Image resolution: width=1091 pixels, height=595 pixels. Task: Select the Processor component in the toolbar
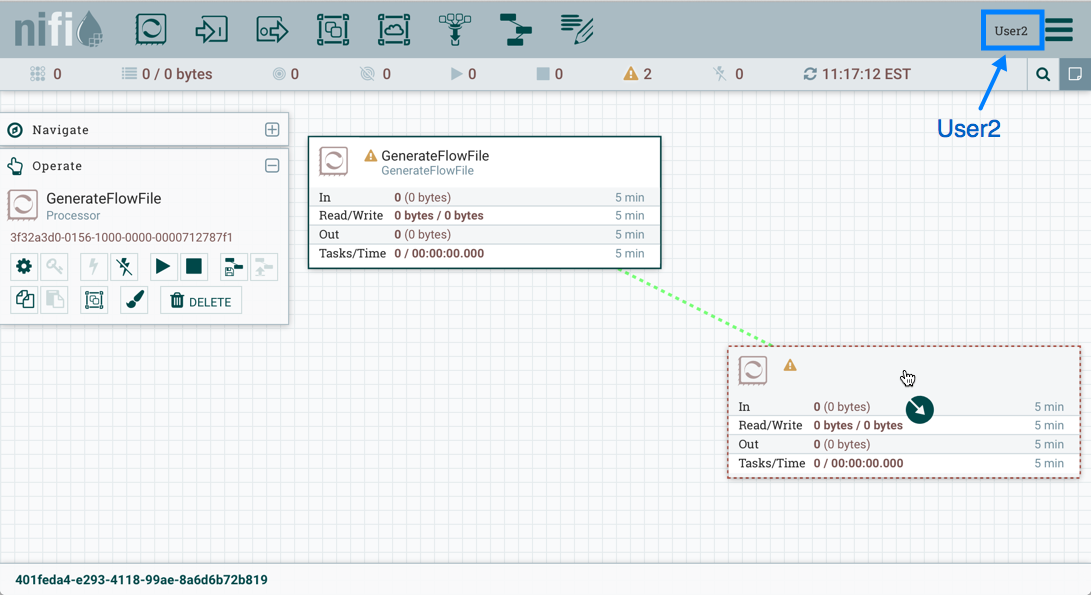point(151,29)
